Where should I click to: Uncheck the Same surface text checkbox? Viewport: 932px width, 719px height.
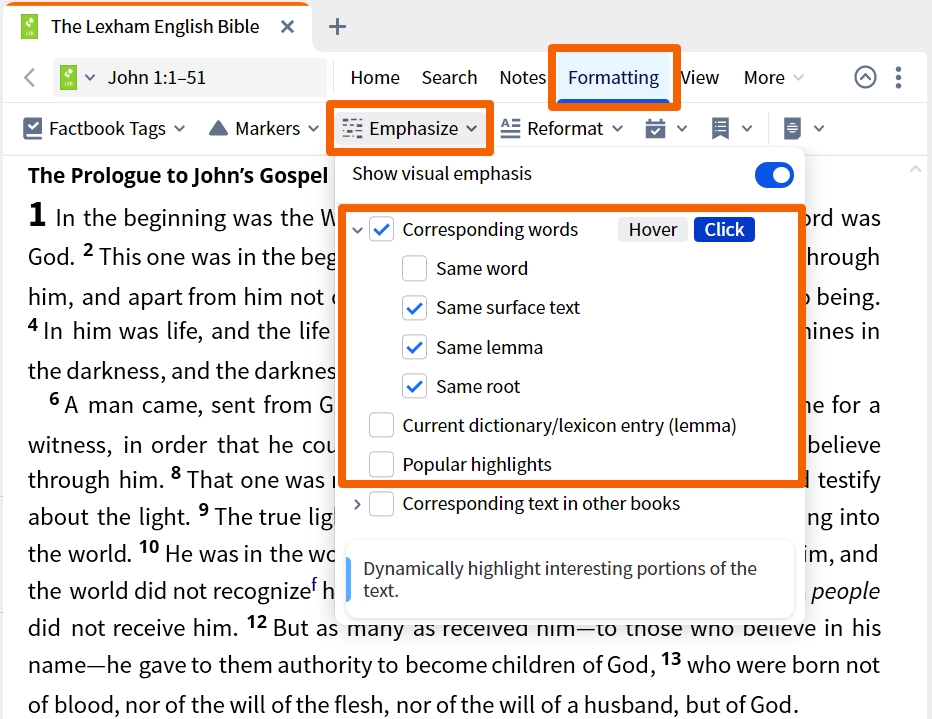click(414, 308)
